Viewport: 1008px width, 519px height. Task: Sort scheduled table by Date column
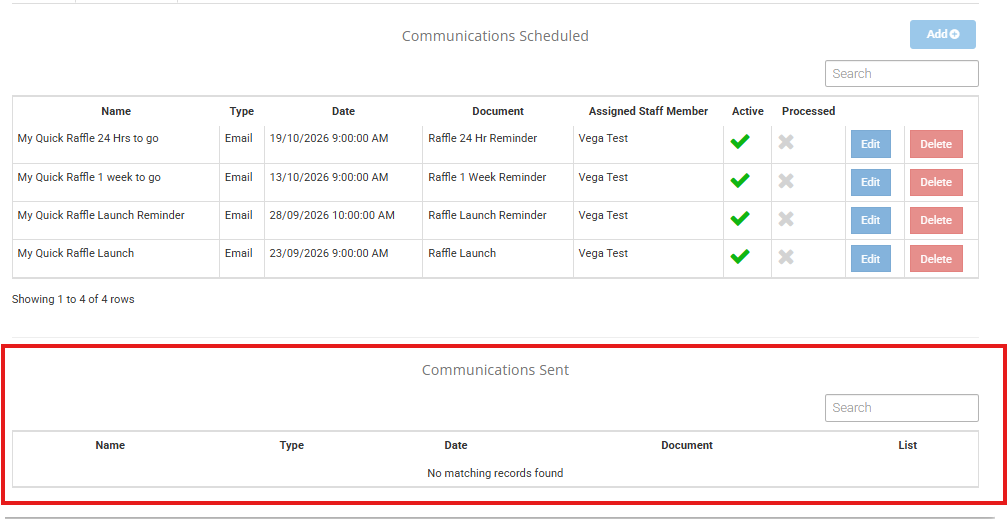[x=343, y=111]
